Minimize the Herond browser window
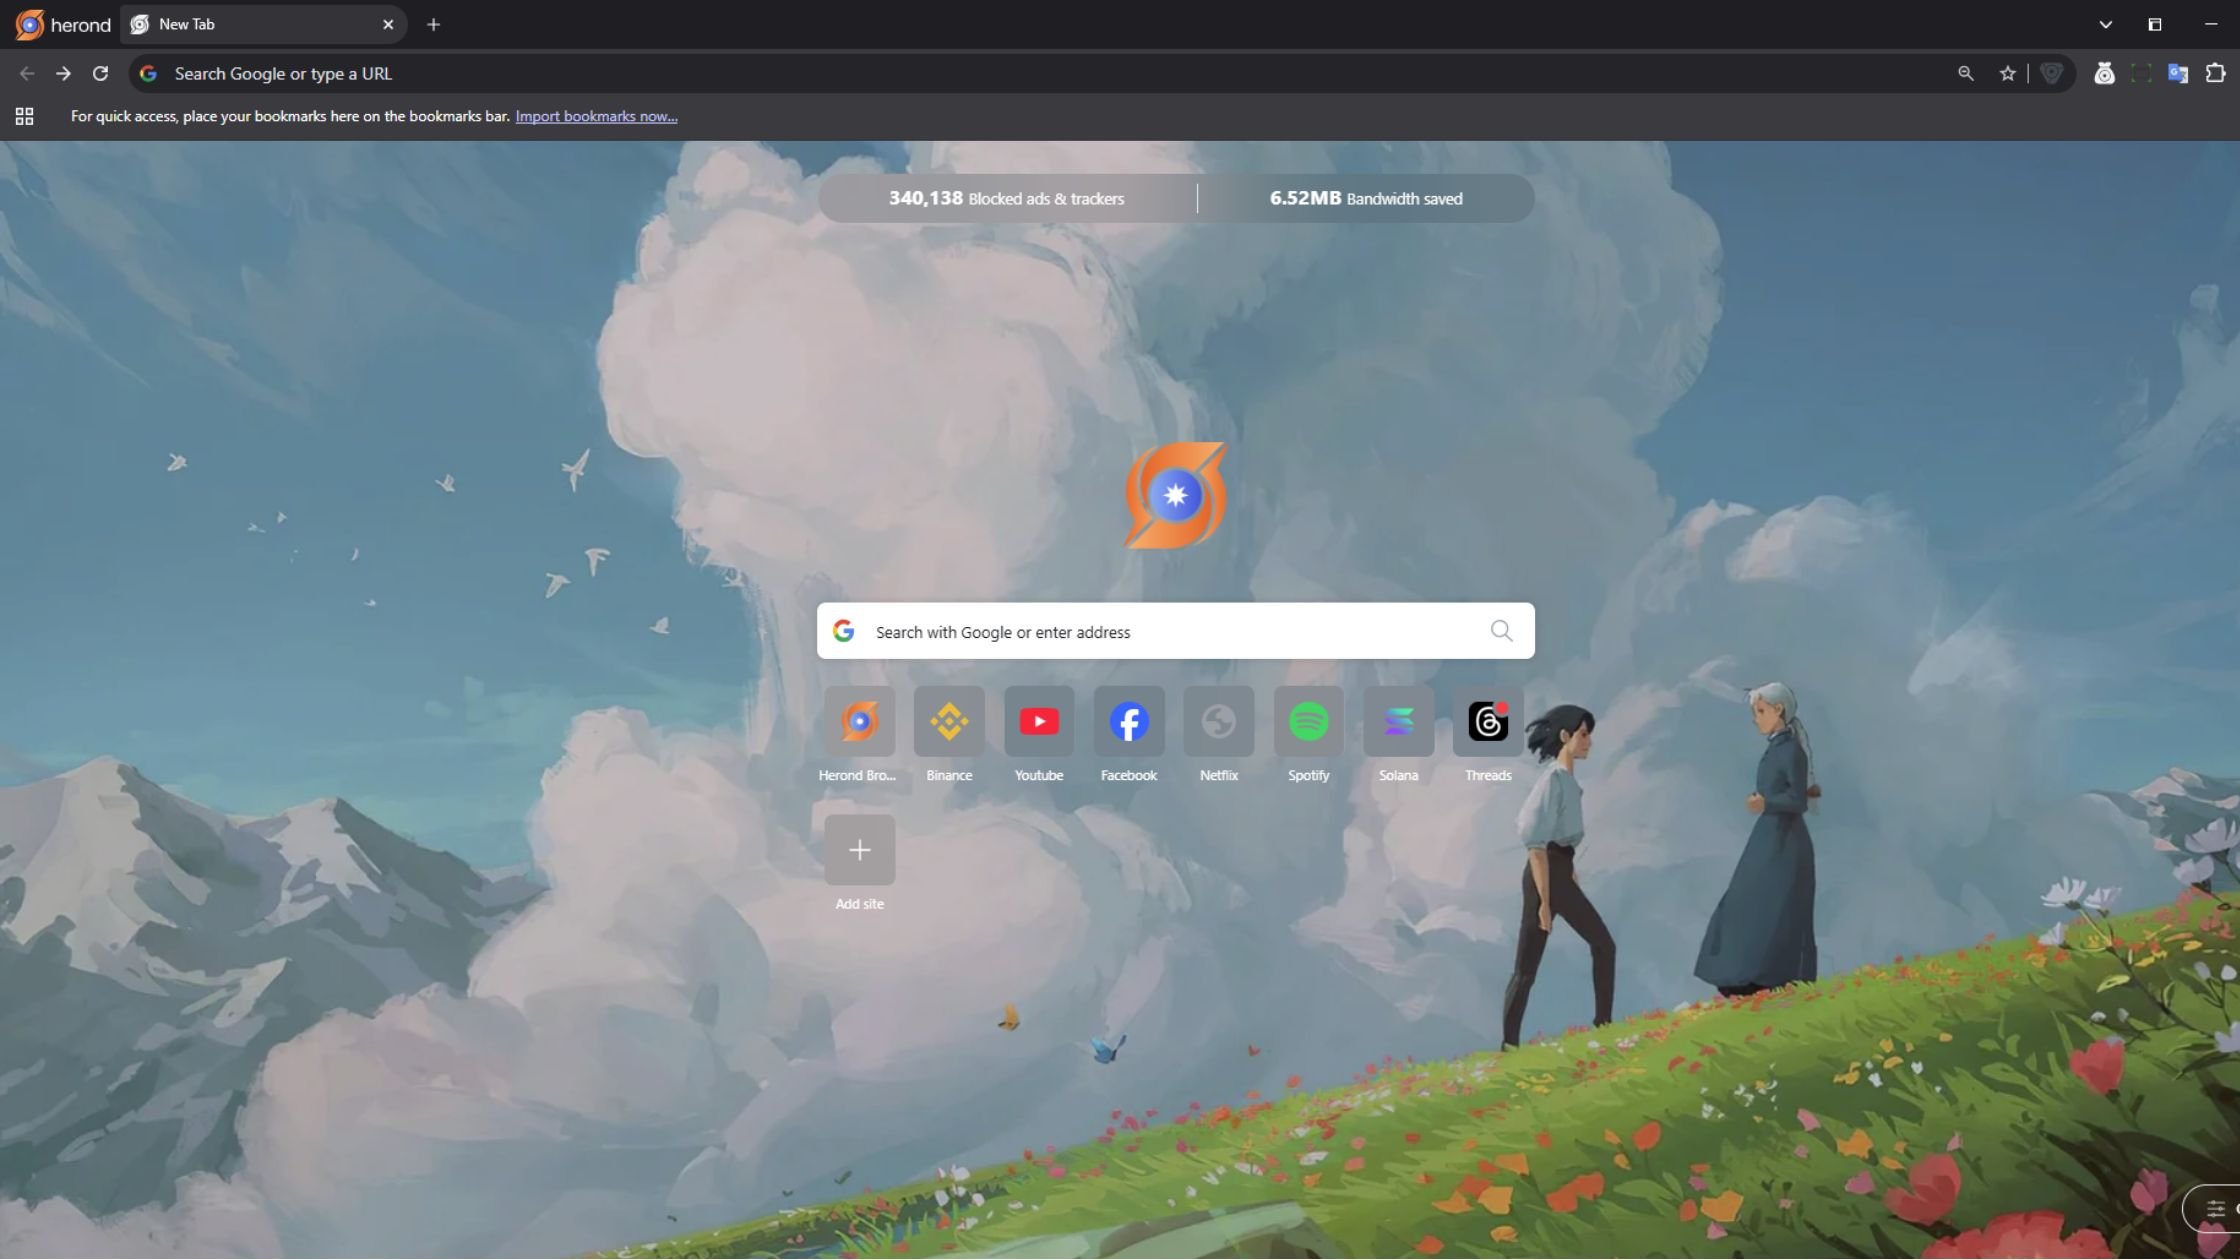Screen dimensions: 2240x1260 tap(2211, 24)
